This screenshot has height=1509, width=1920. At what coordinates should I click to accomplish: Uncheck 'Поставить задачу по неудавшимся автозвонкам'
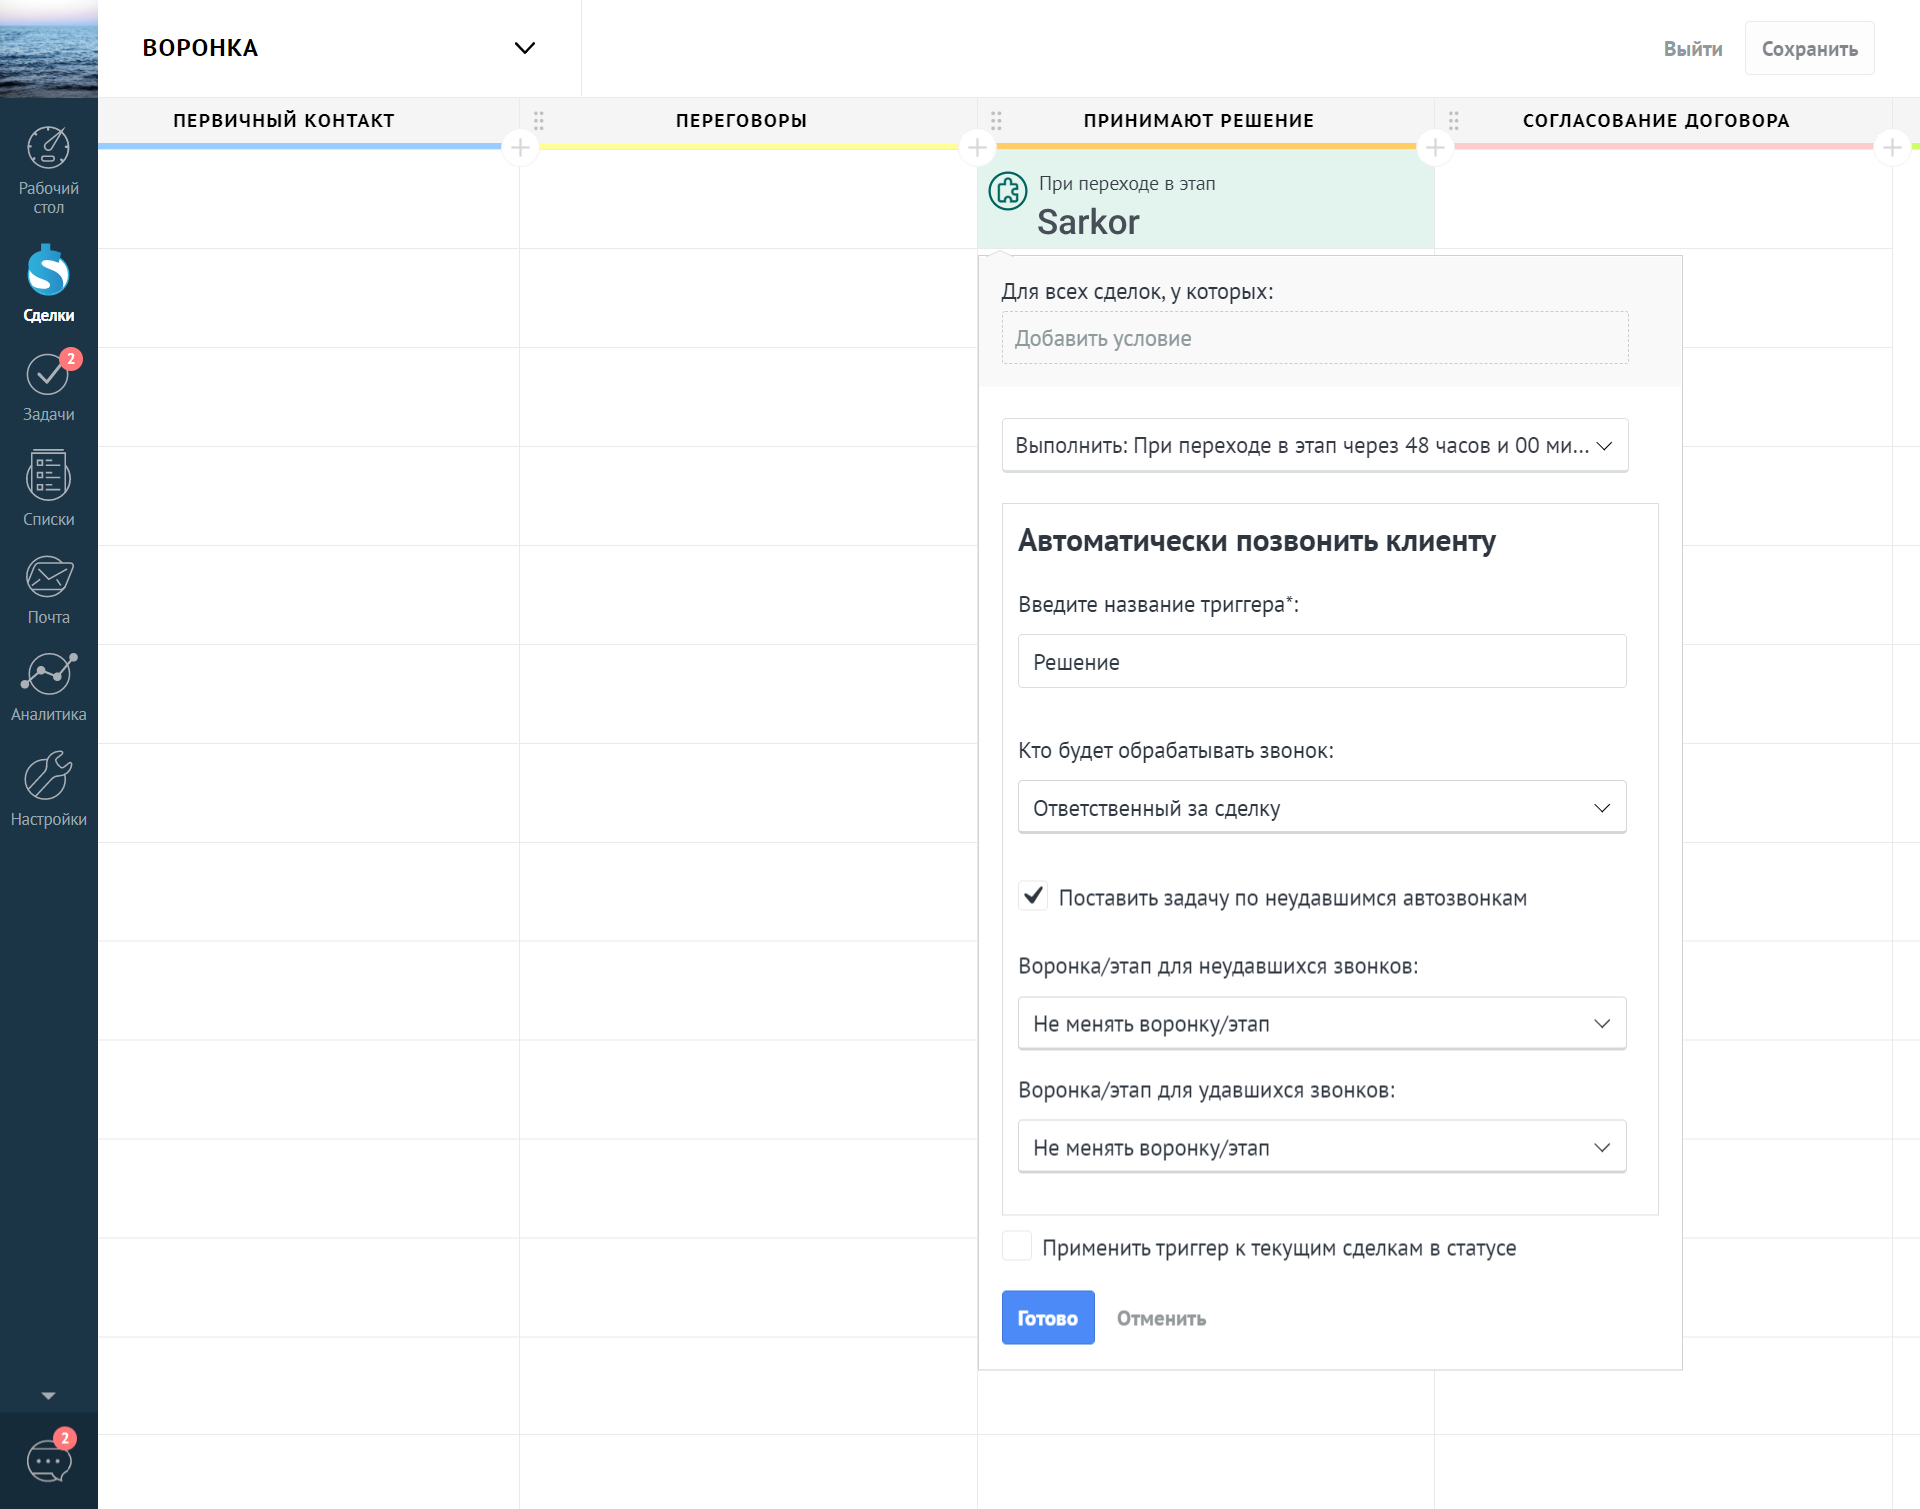(x=1033, y=896)
